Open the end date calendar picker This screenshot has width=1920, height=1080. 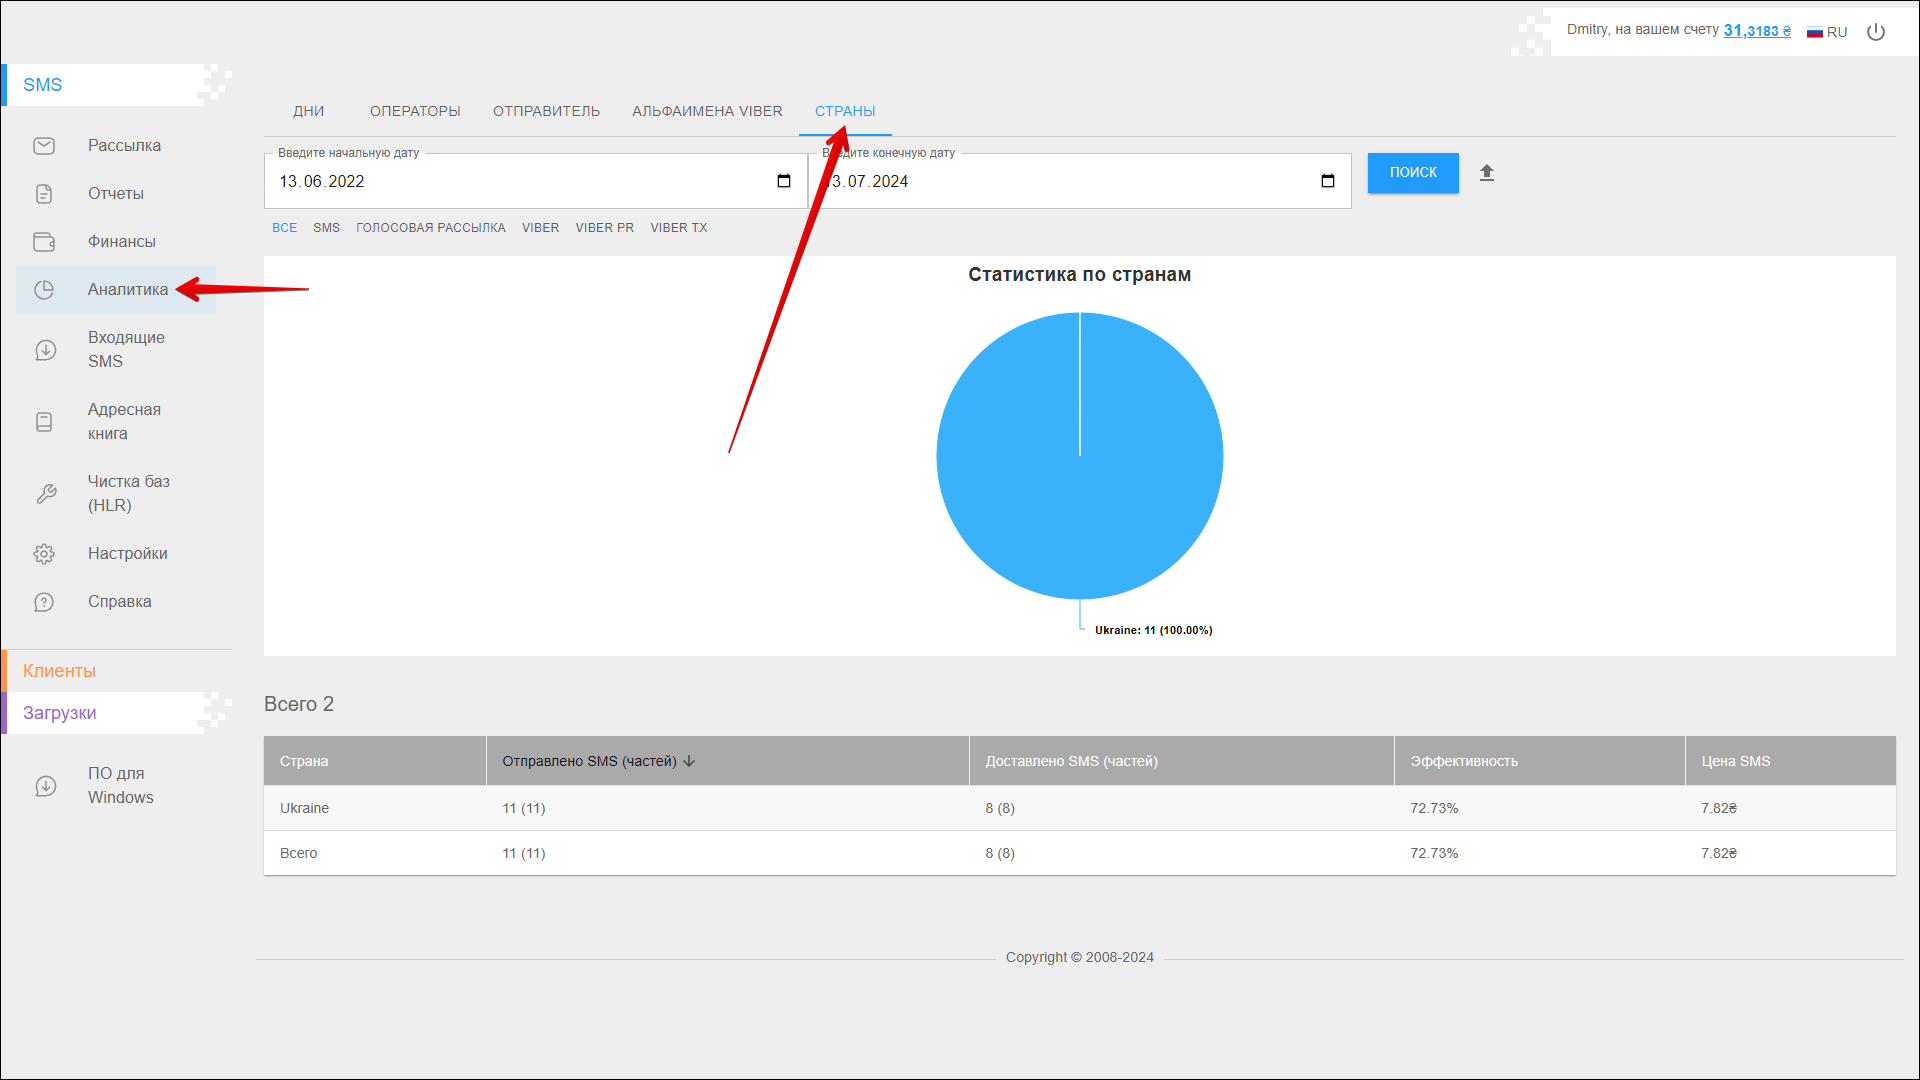[1328, 181]
